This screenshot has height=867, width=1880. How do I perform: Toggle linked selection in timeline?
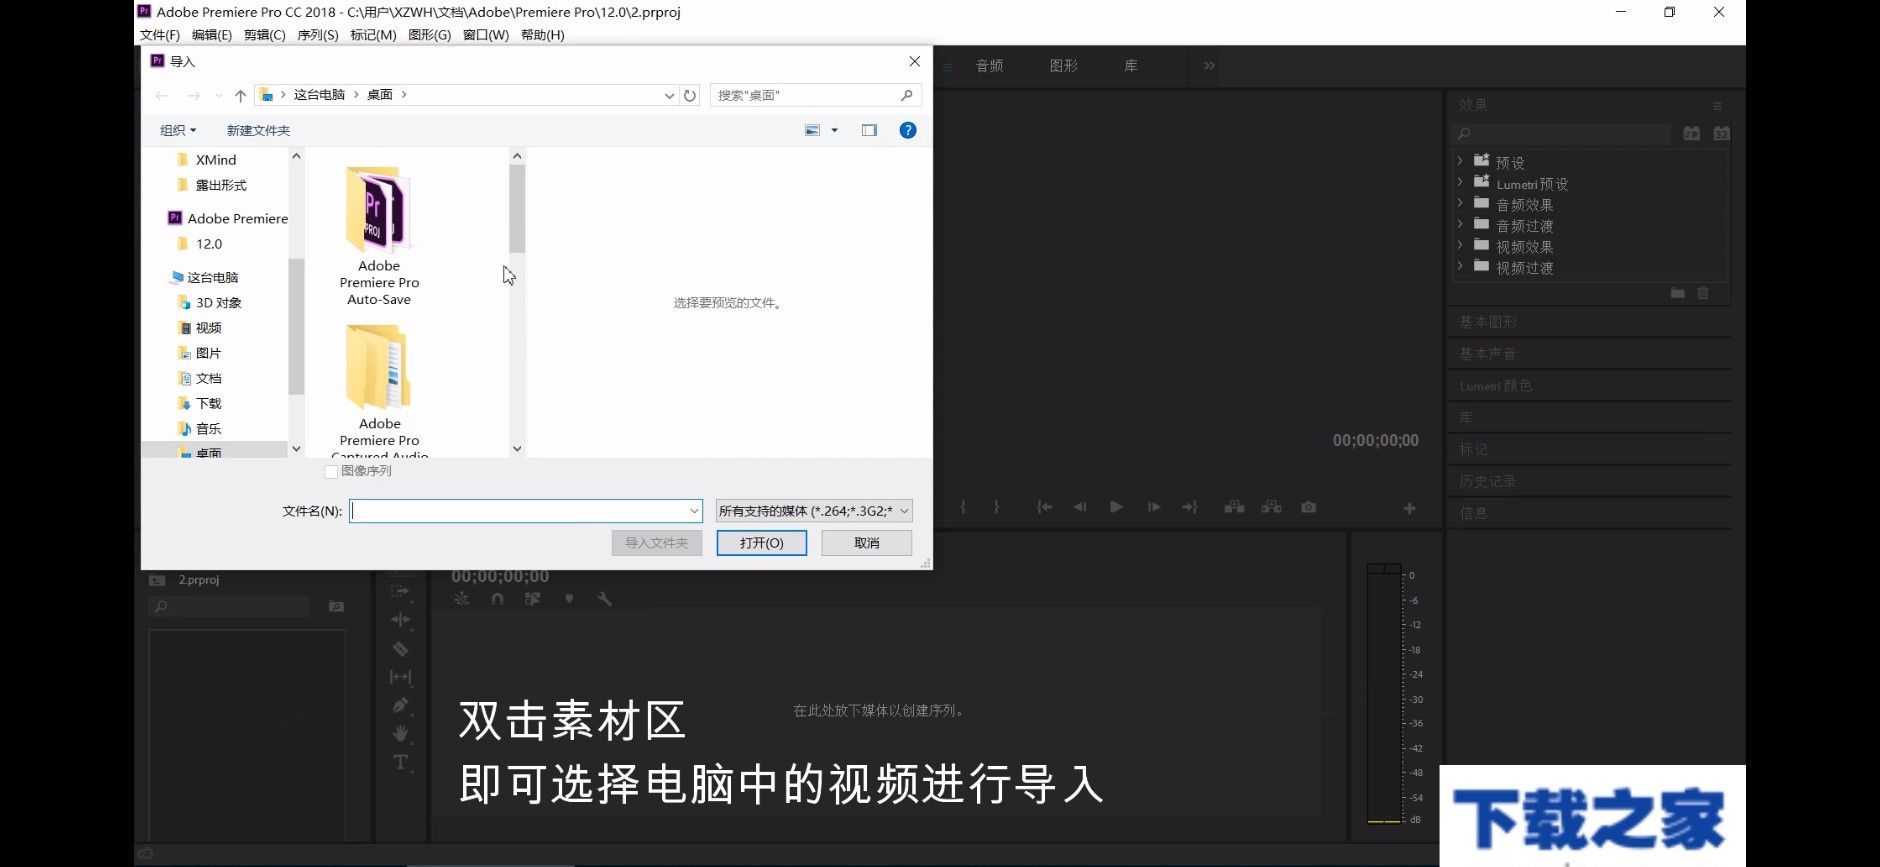tap(532, 599)
